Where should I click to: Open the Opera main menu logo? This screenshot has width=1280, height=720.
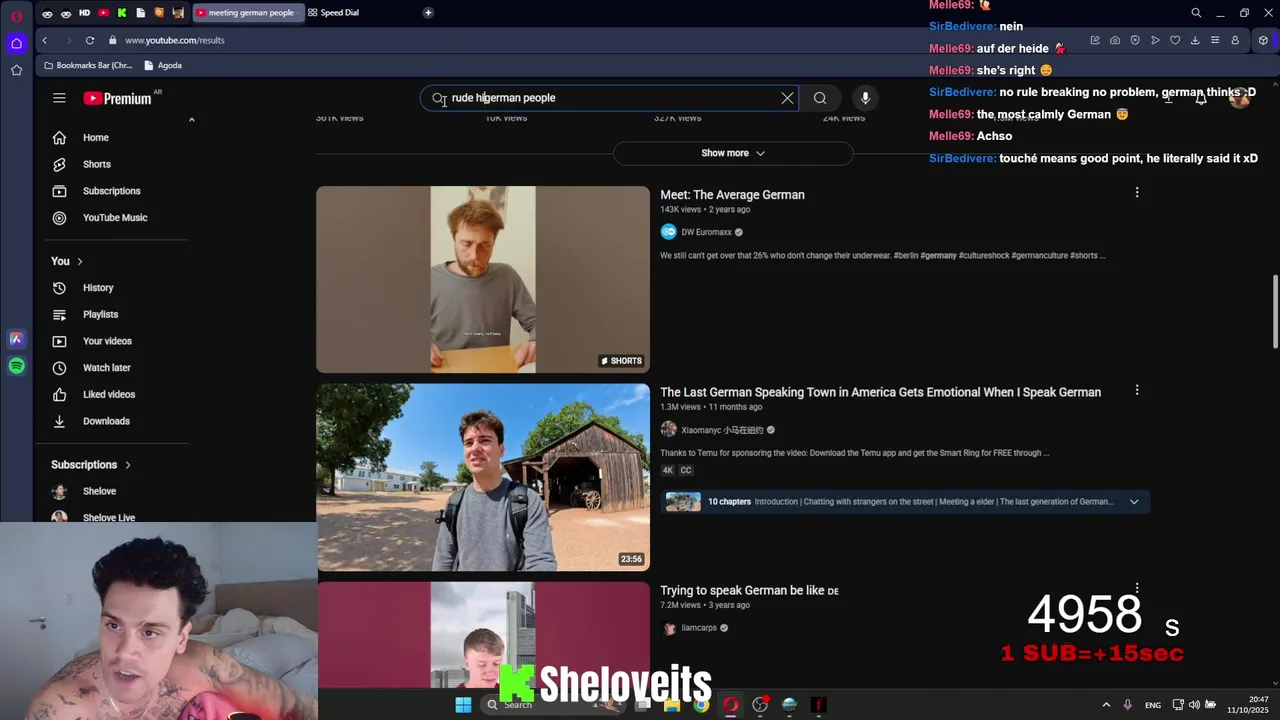tap(16, 16)
